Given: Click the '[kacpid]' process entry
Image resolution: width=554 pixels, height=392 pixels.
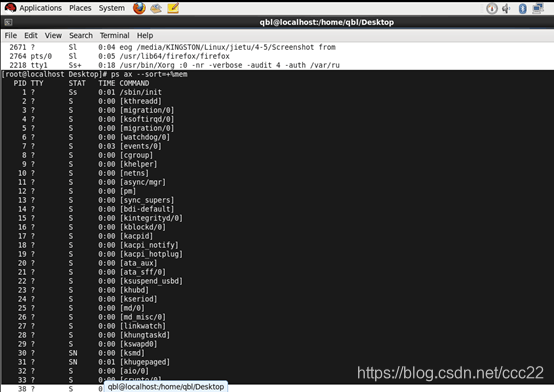Looking at the screenshot, I should tap(136, 236).
